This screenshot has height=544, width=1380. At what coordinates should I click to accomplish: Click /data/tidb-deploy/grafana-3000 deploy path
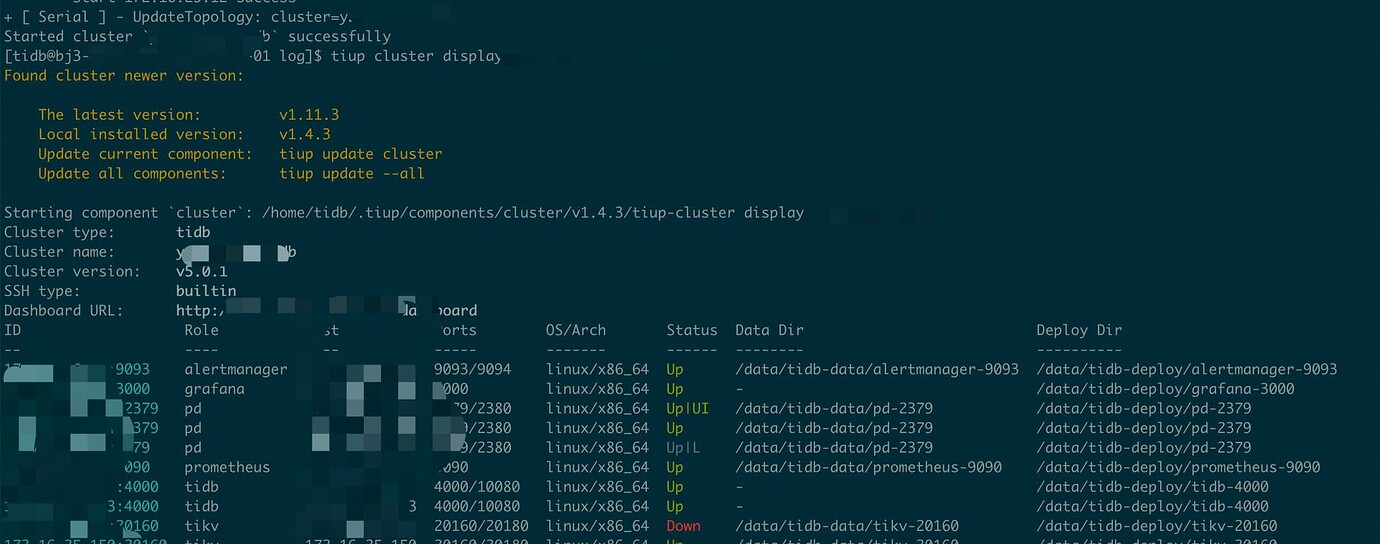point(1165,389)
